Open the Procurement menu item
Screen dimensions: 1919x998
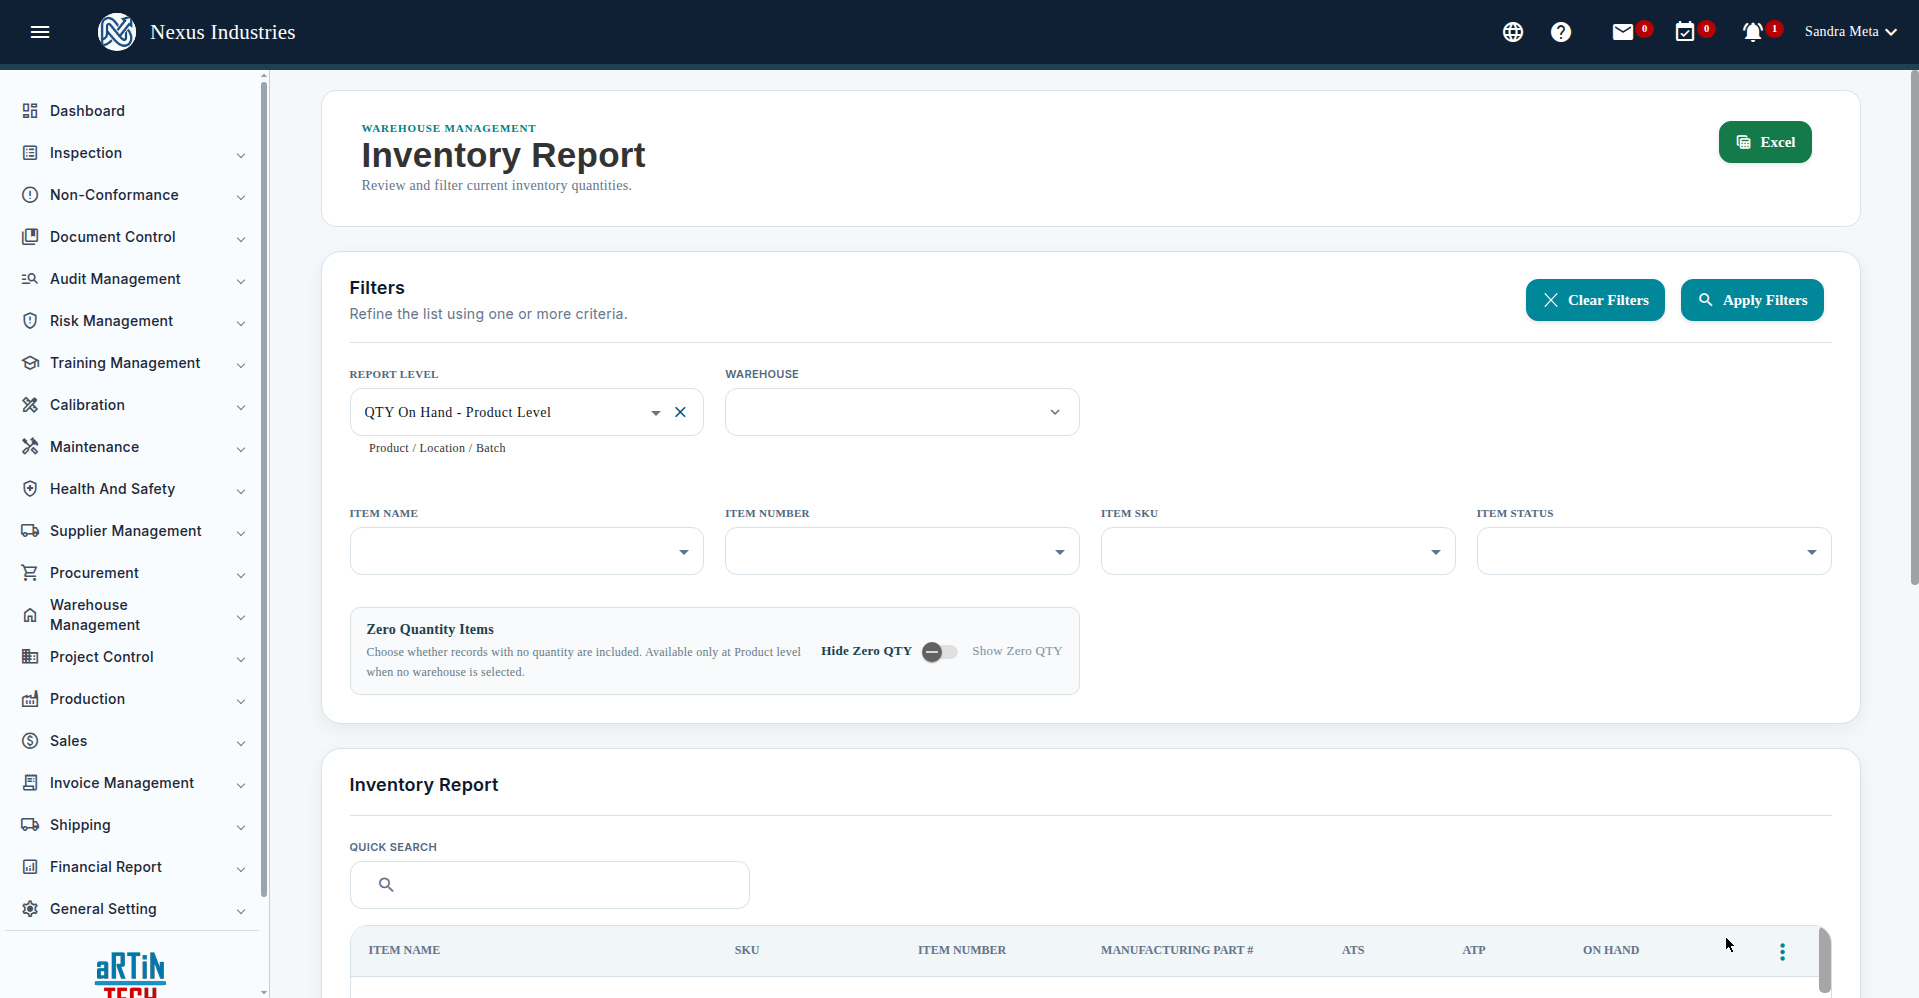click(94, 573)
